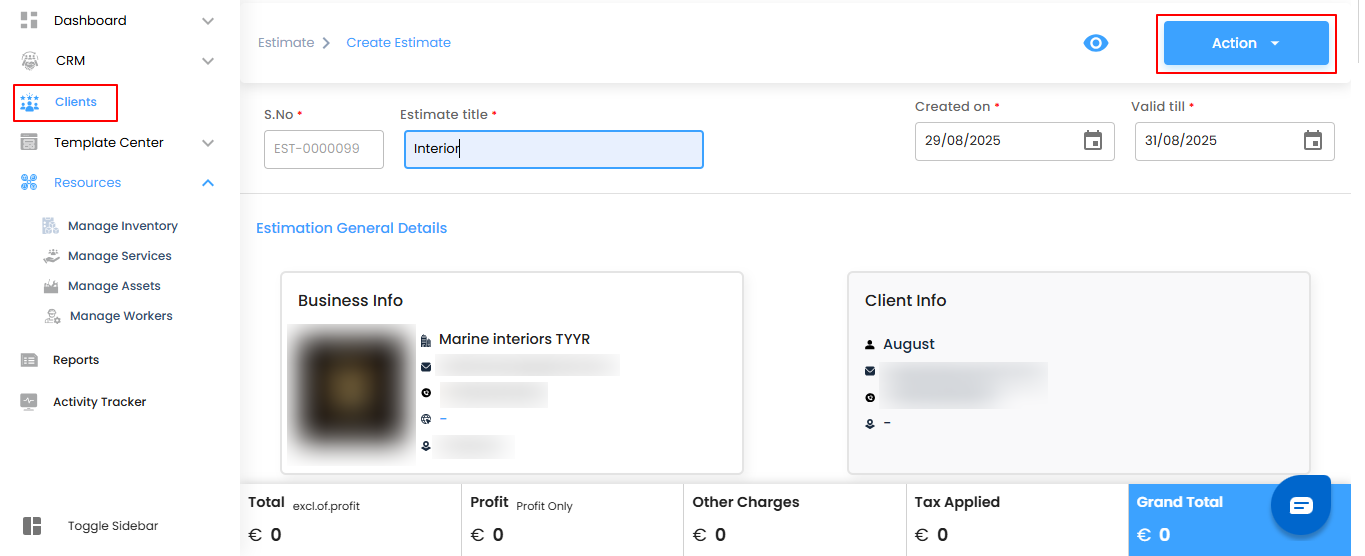The image size is (1365, 556).
Task: Select Manage Workers in Resources
Action: coord(120,316)
